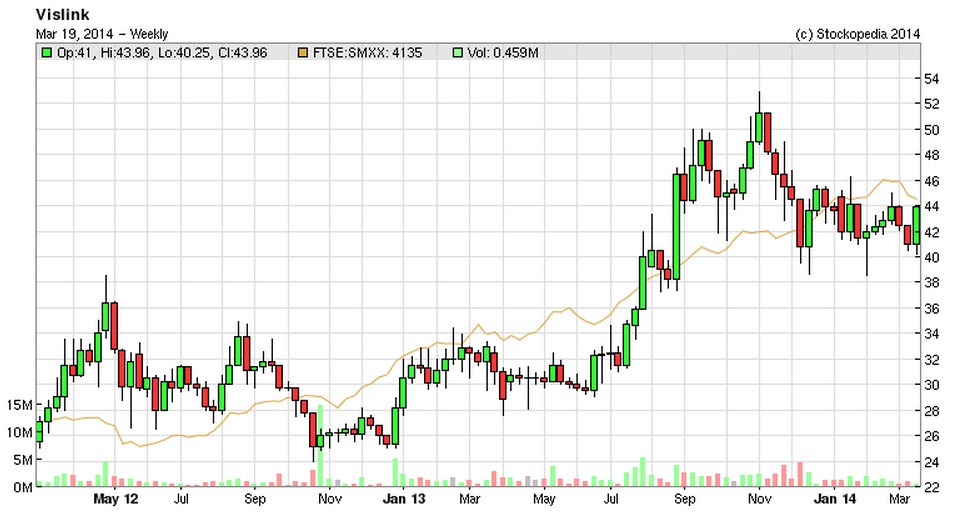Click the 'Vol: 0.459M' legend label
This screenshot has width=960, height=524.
[x=503, y=53]
